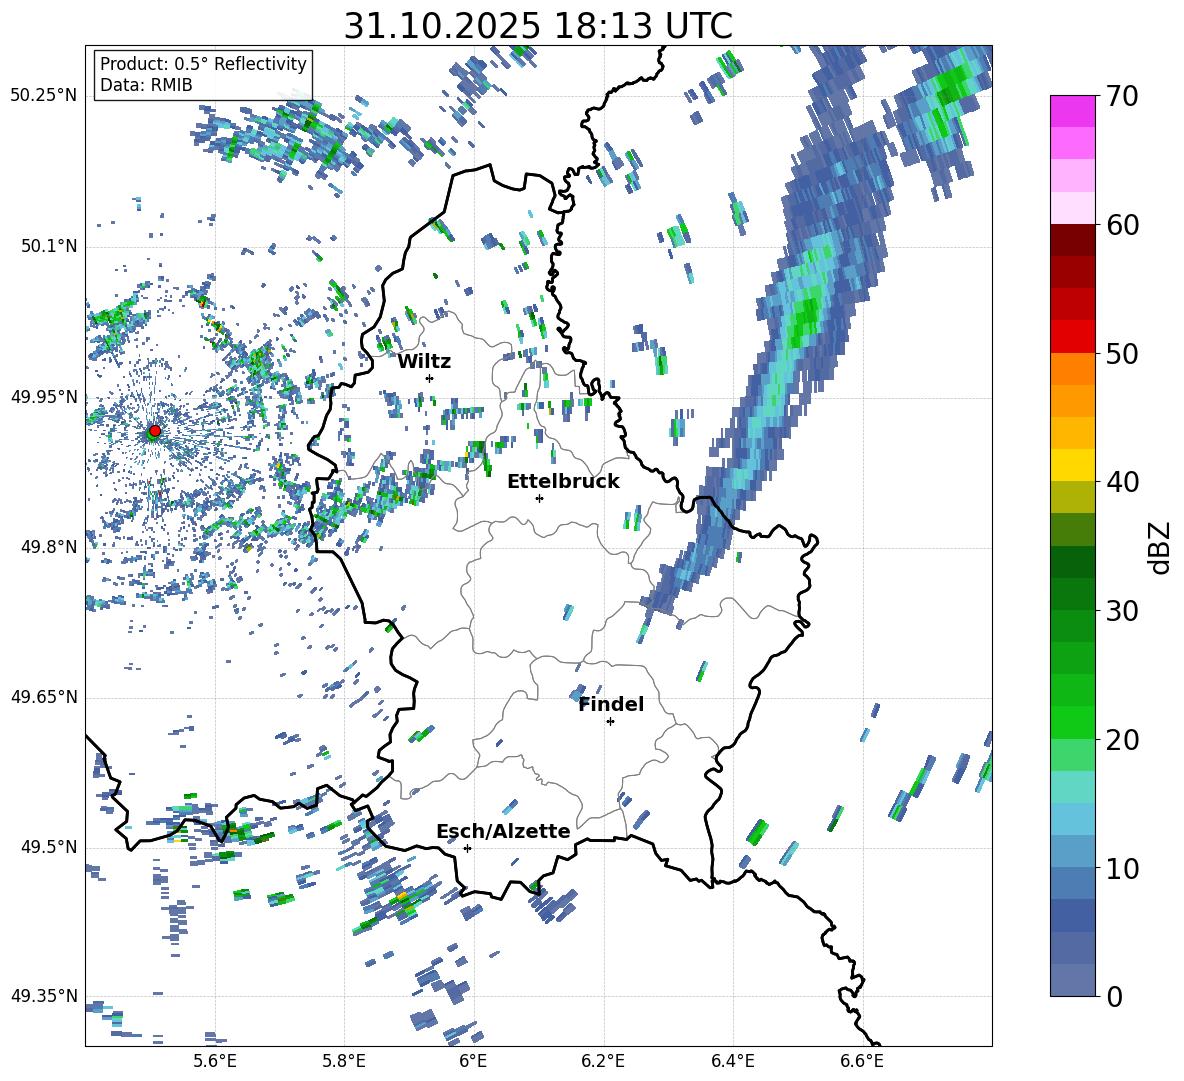Click the red radar site marker

point(155,430)
